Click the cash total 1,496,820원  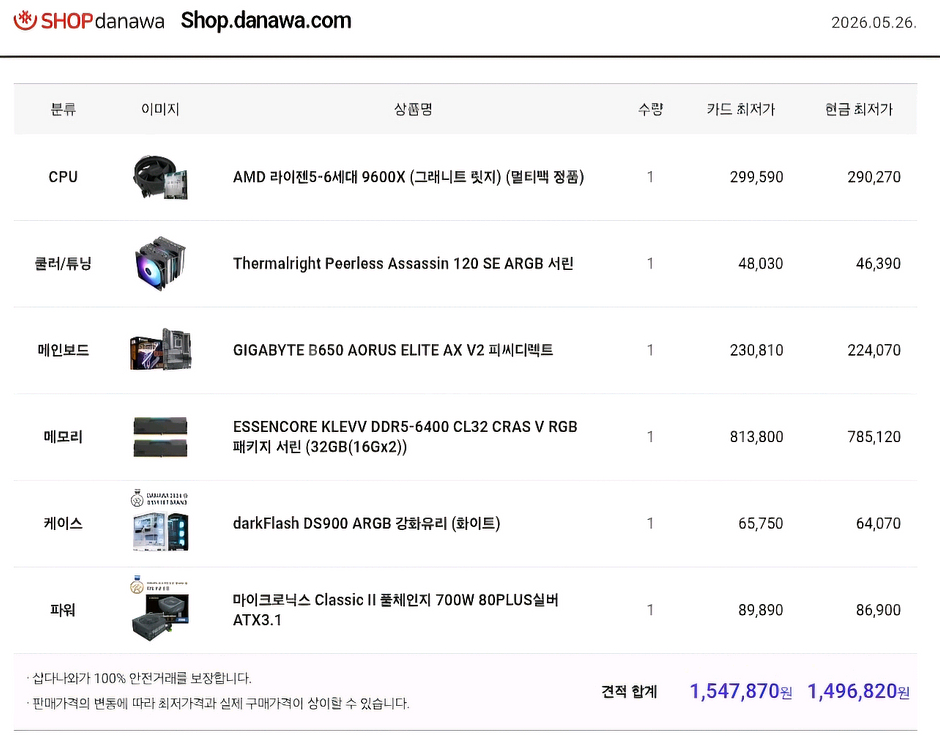point(858,691)
